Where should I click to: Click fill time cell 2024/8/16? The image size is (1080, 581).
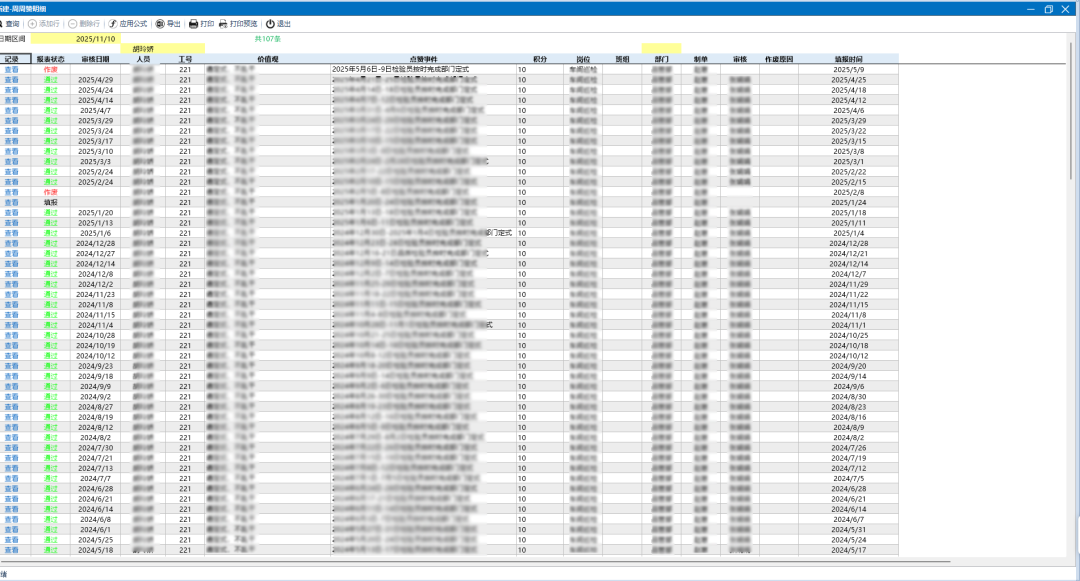click(x=849, y=417)
